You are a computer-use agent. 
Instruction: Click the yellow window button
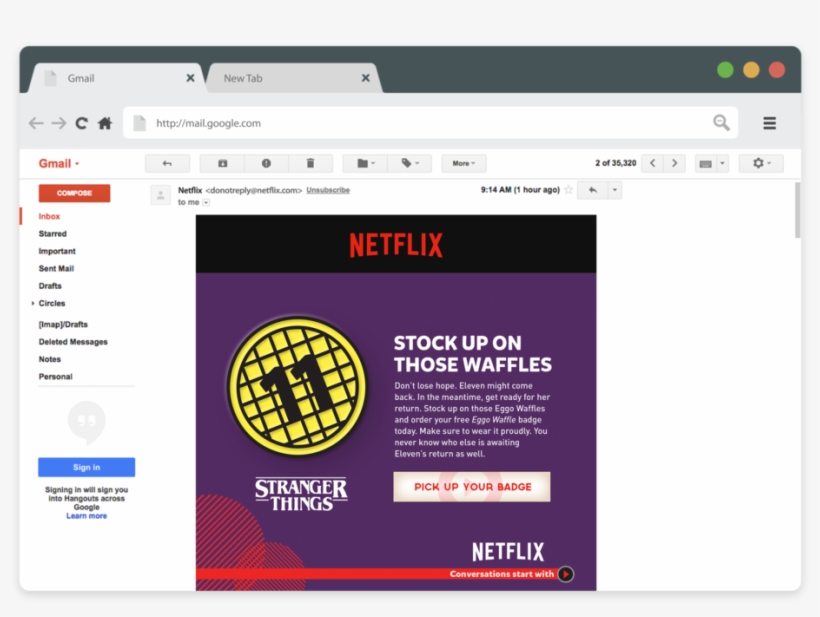(x=751, y=70)
